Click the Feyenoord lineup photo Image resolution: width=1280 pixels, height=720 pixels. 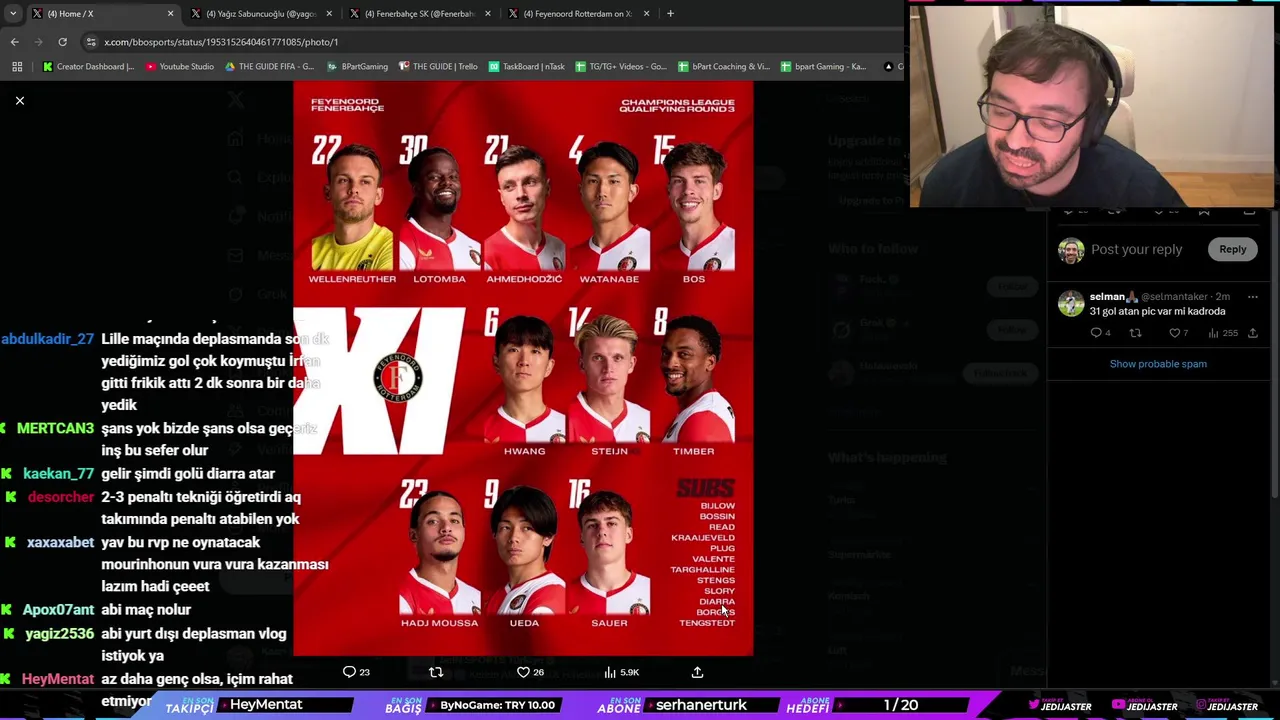(523, 368)
